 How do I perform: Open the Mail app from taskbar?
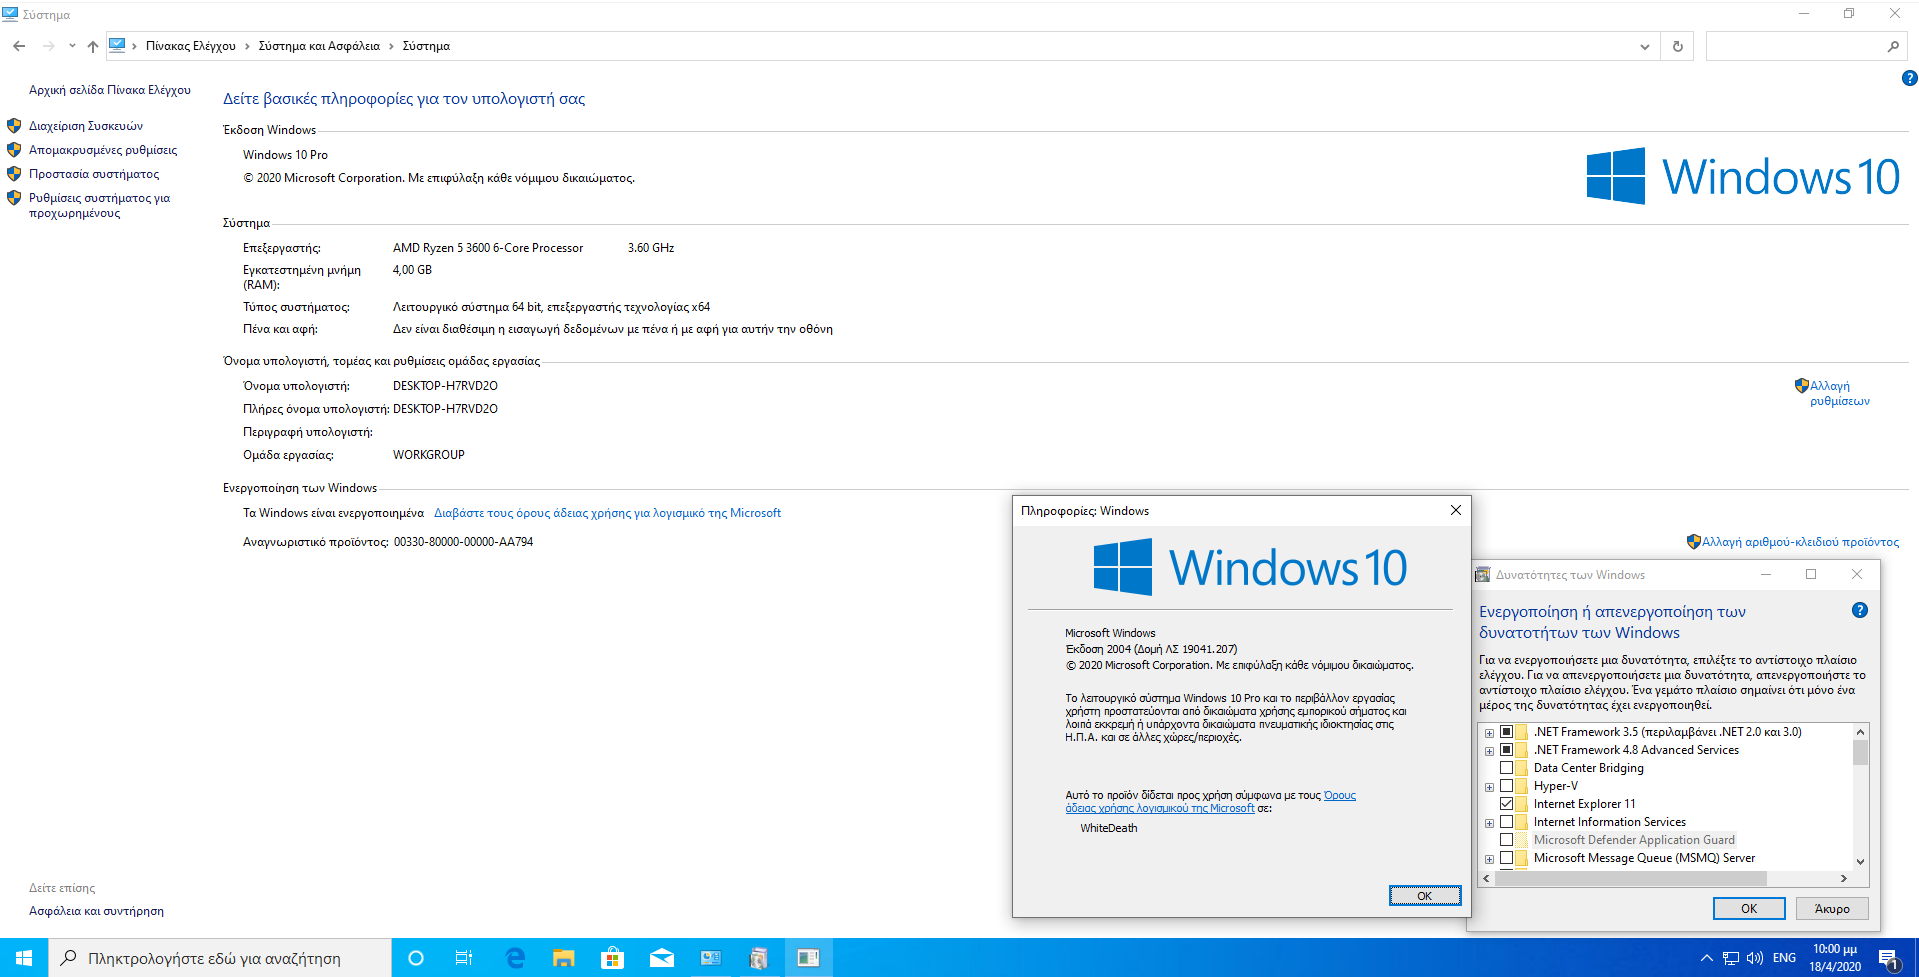(661, 958)
